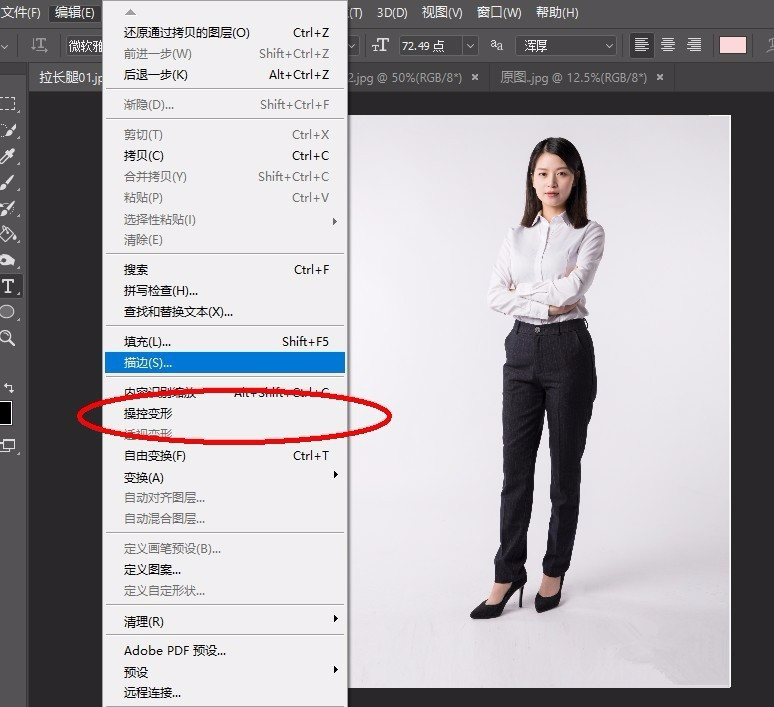Pick the Paint Bucket tool

8,235
